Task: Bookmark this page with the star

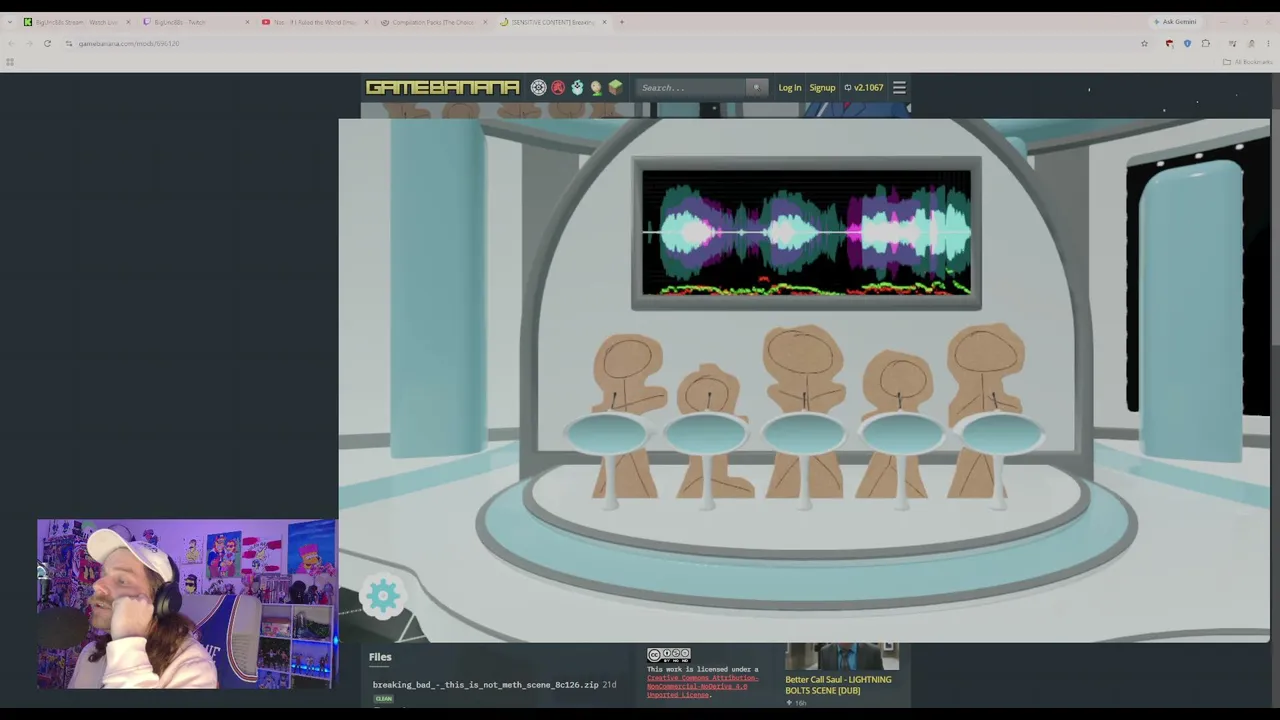Action: point(1144,44)
